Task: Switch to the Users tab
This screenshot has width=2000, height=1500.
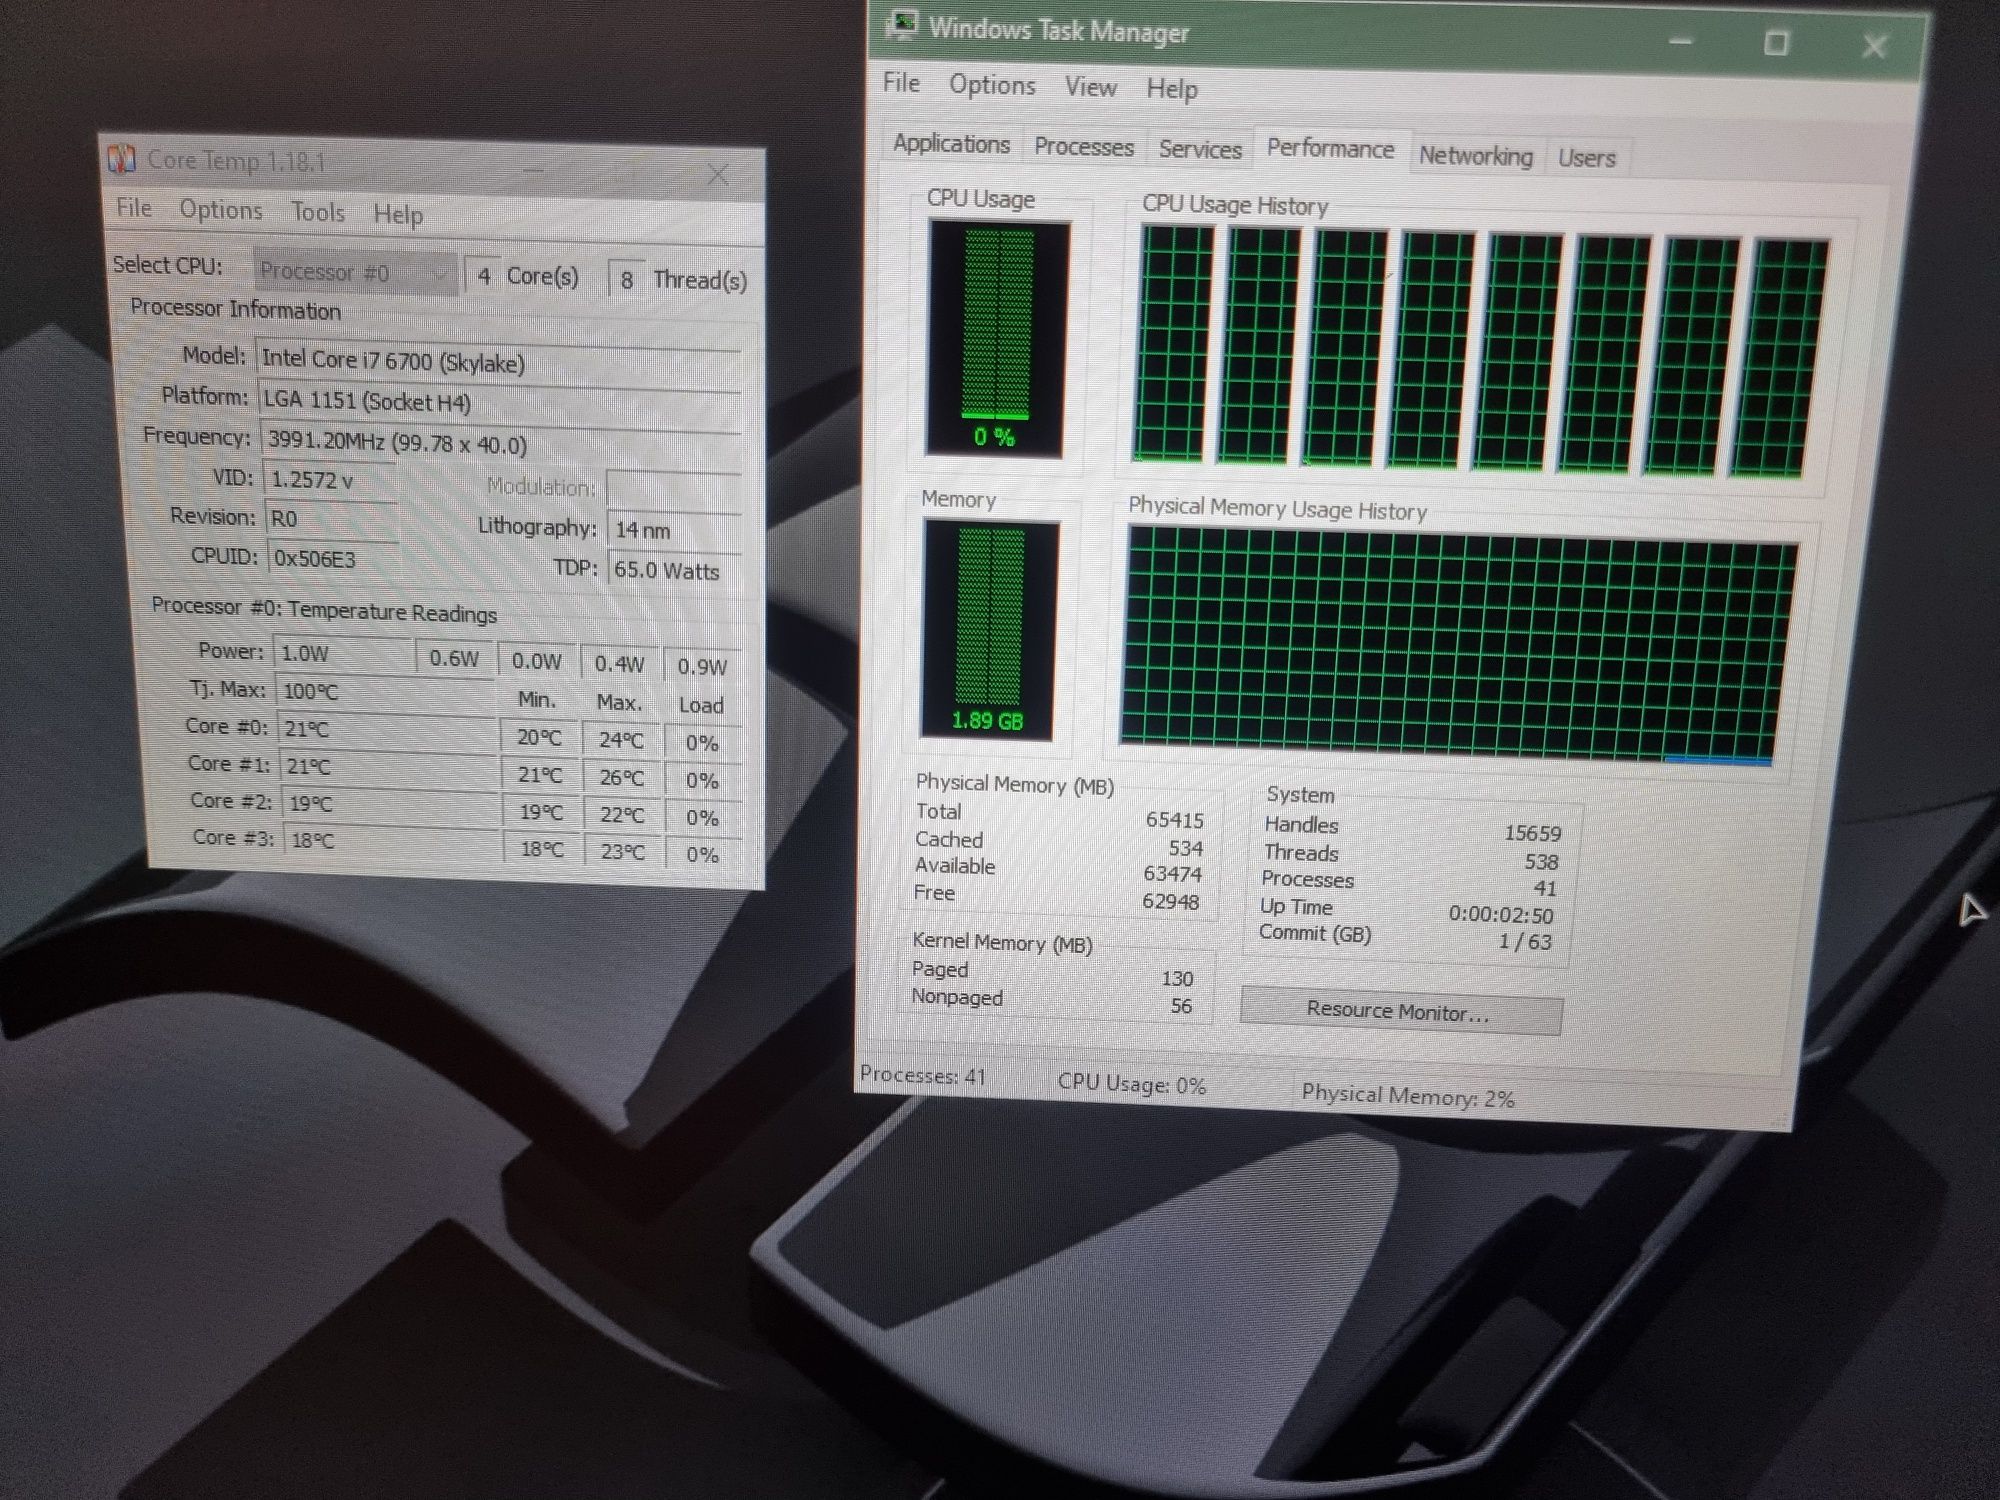Action: tap(1587, 158)
